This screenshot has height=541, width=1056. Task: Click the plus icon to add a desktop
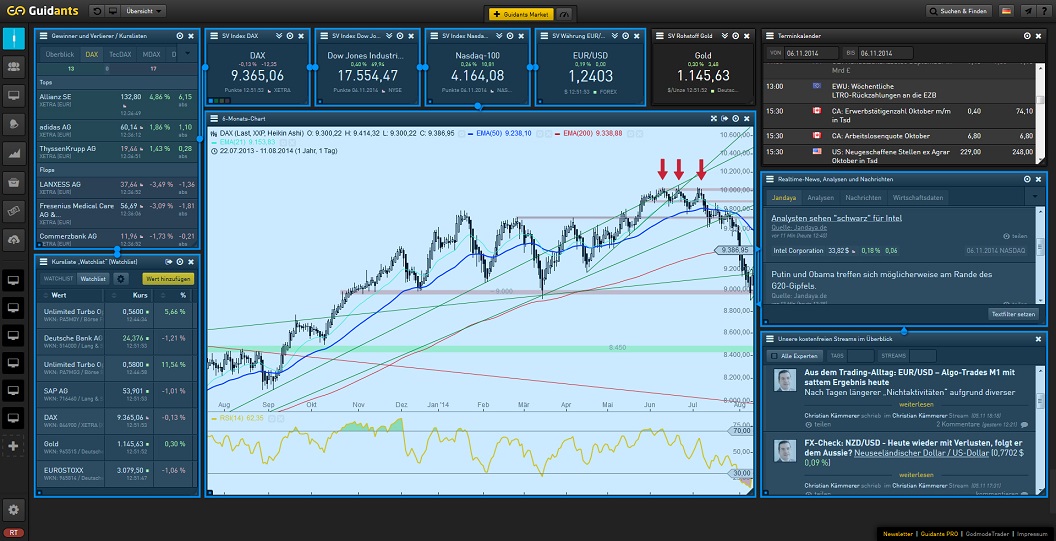click(14, 446)
